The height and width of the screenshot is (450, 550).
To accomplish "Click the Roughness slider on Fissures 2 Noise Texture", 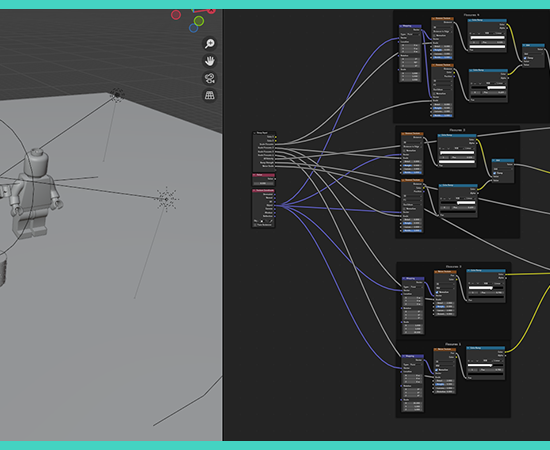I will (x=445, y=307).
